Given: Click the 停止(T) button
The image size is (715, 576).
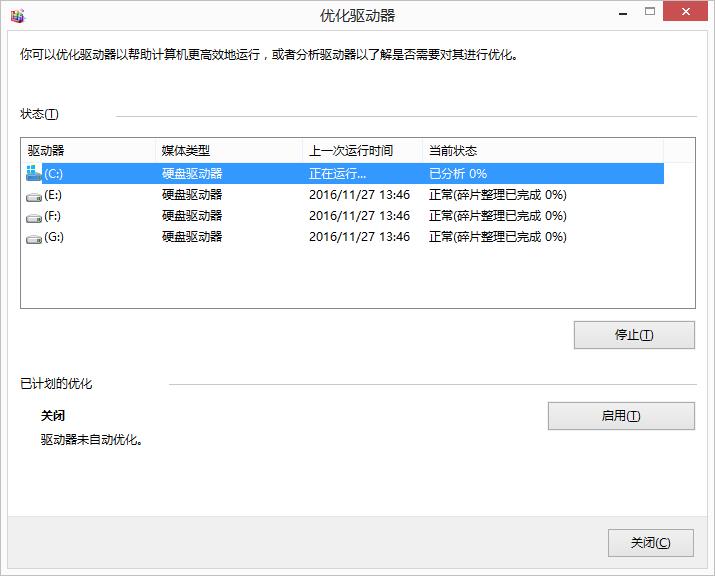Looking at the screenshot, I should (634, 335).
